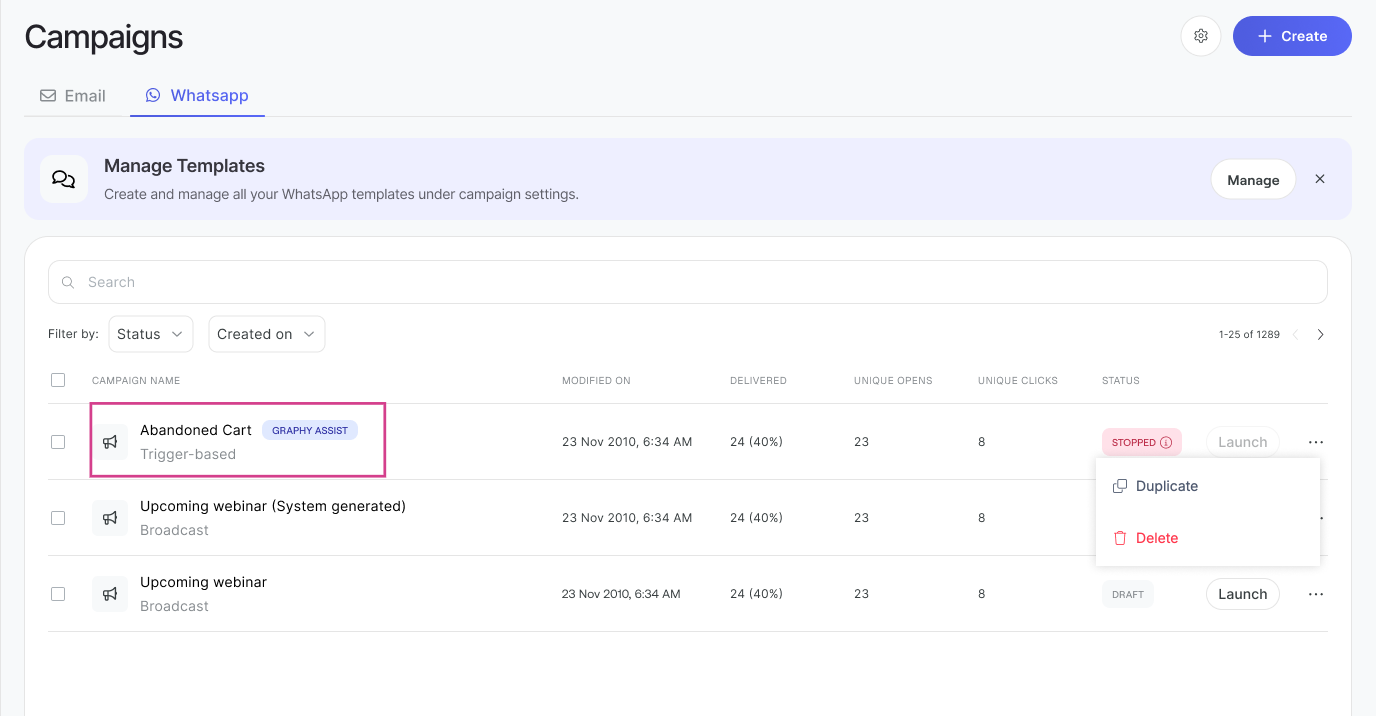1376x716 pixels.
Task: Click the megaphone icon for Abandoned Cart
Action: tap(110, 442)
